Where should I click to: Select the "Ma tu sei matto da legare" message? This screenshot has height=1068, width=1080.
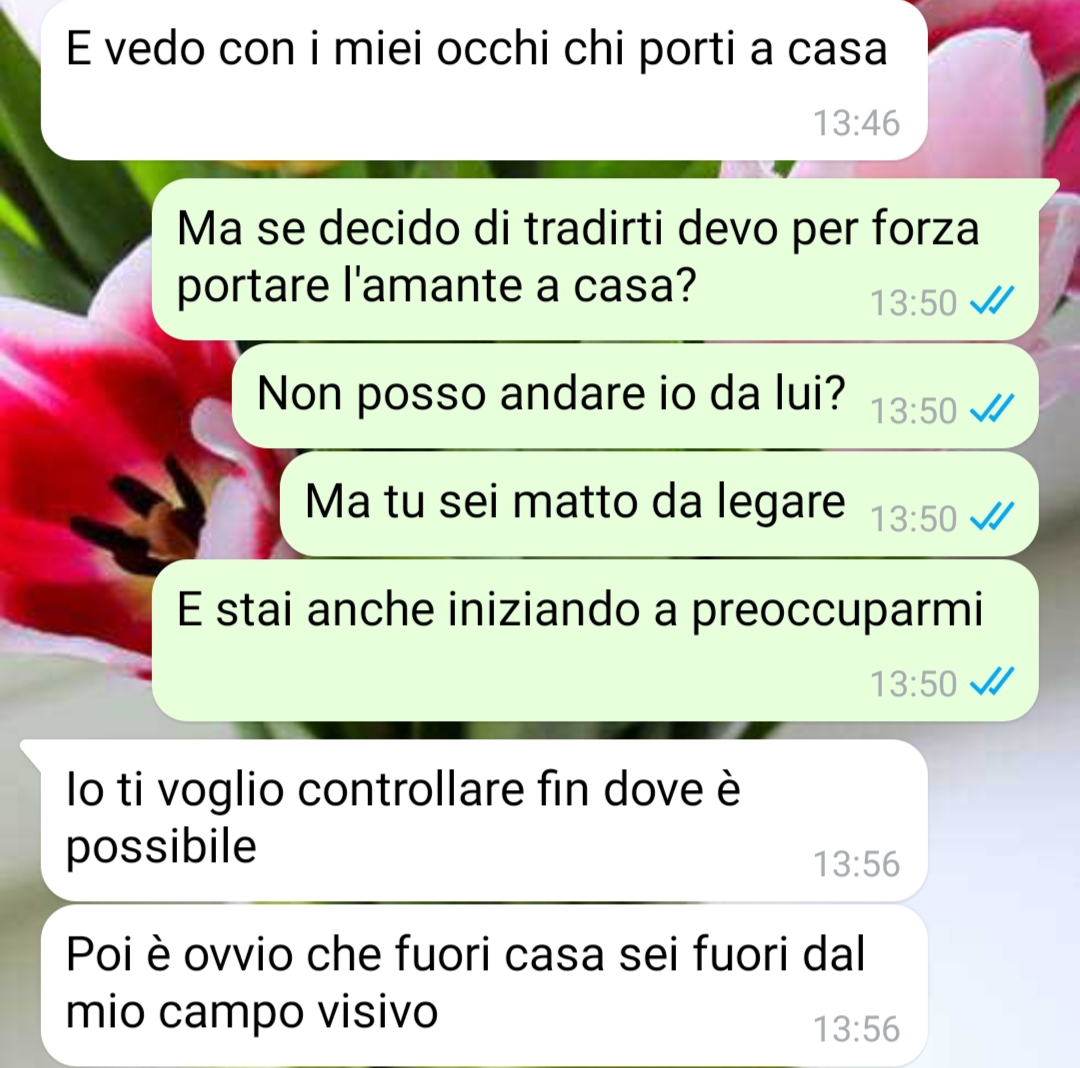pyautogui.click(x=659, y=504)
